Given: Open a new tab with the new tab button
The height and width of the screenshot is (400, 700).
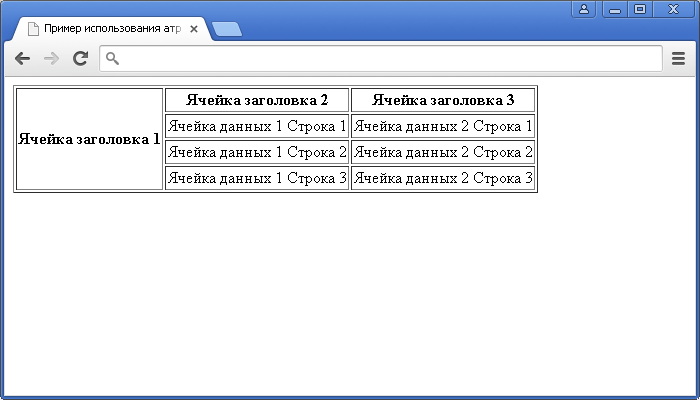Looking at the screenshot, I should point(227,29).
